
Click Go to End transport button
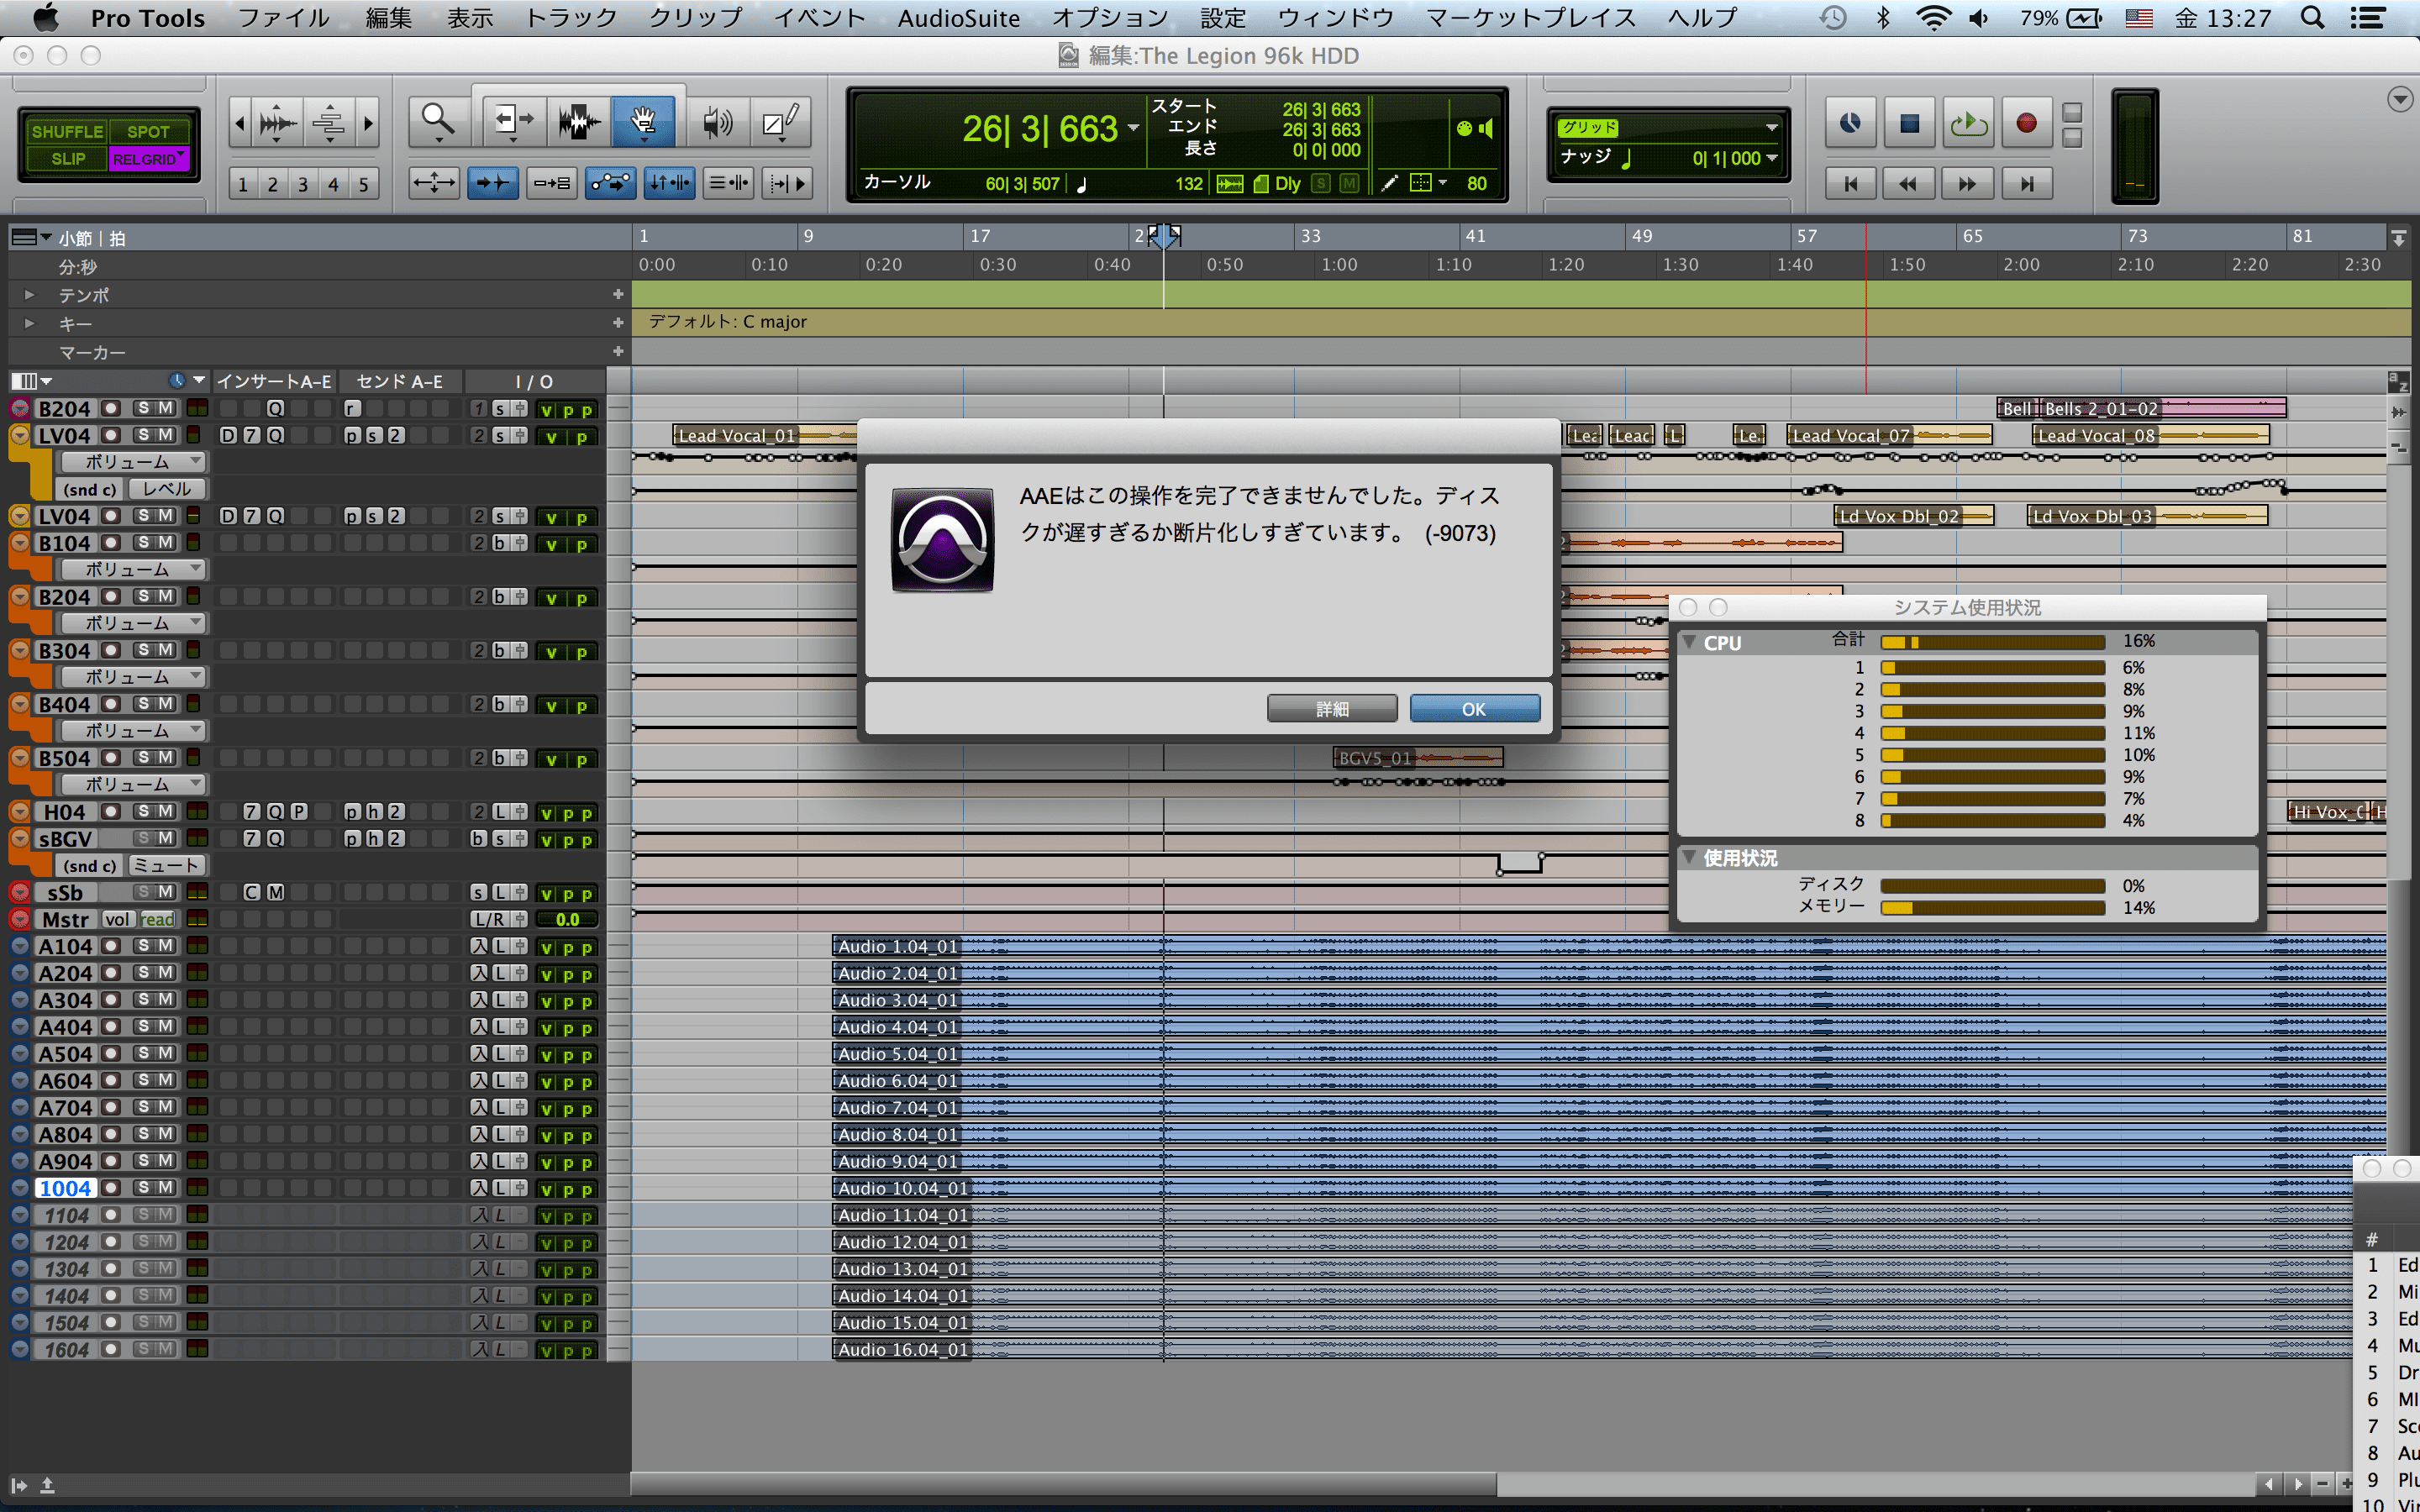click(x=2026, y=184)
